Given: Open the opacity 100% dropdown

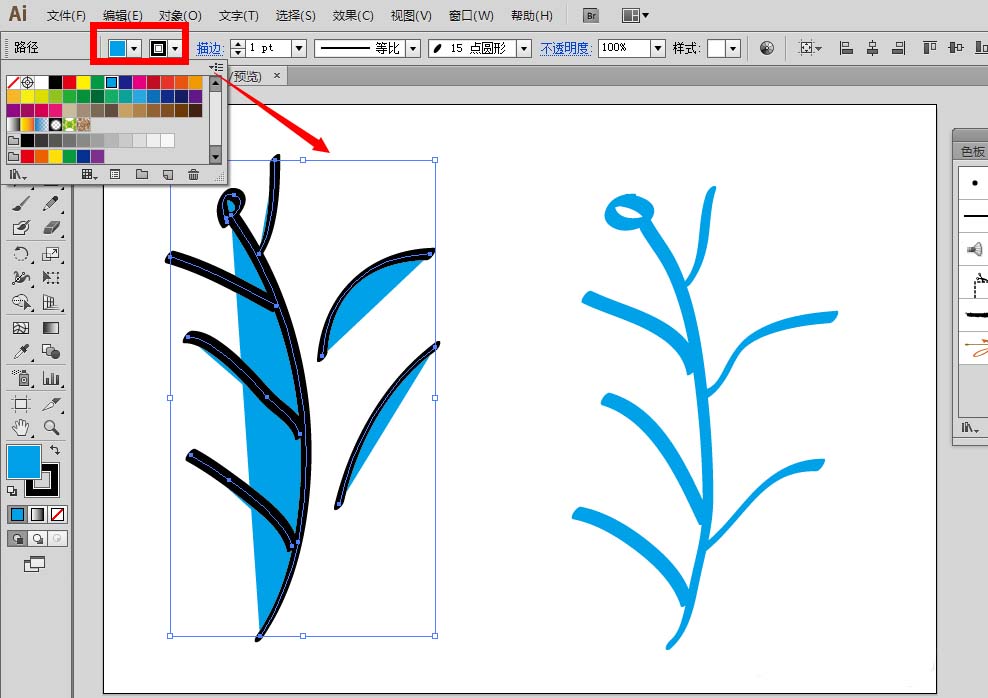Looking at the screenshot, I should click(658, 49).
